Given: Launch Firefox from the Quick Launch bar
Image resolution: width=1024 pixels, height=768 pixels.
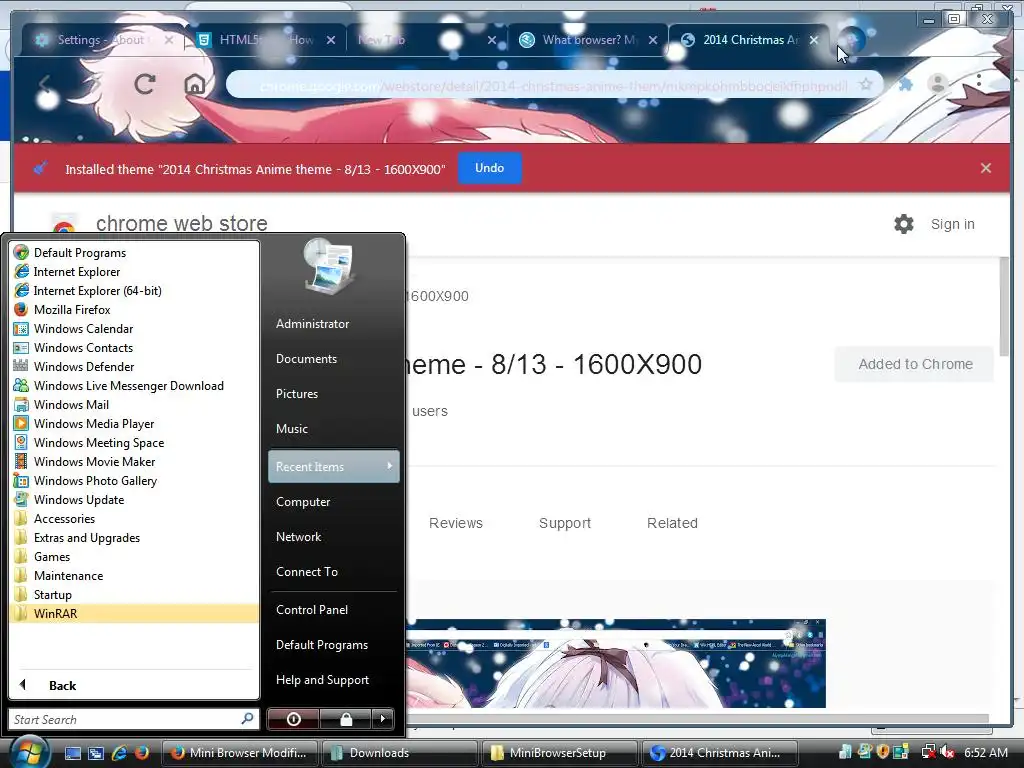Looking at the screenshot, I should (141, 753).
